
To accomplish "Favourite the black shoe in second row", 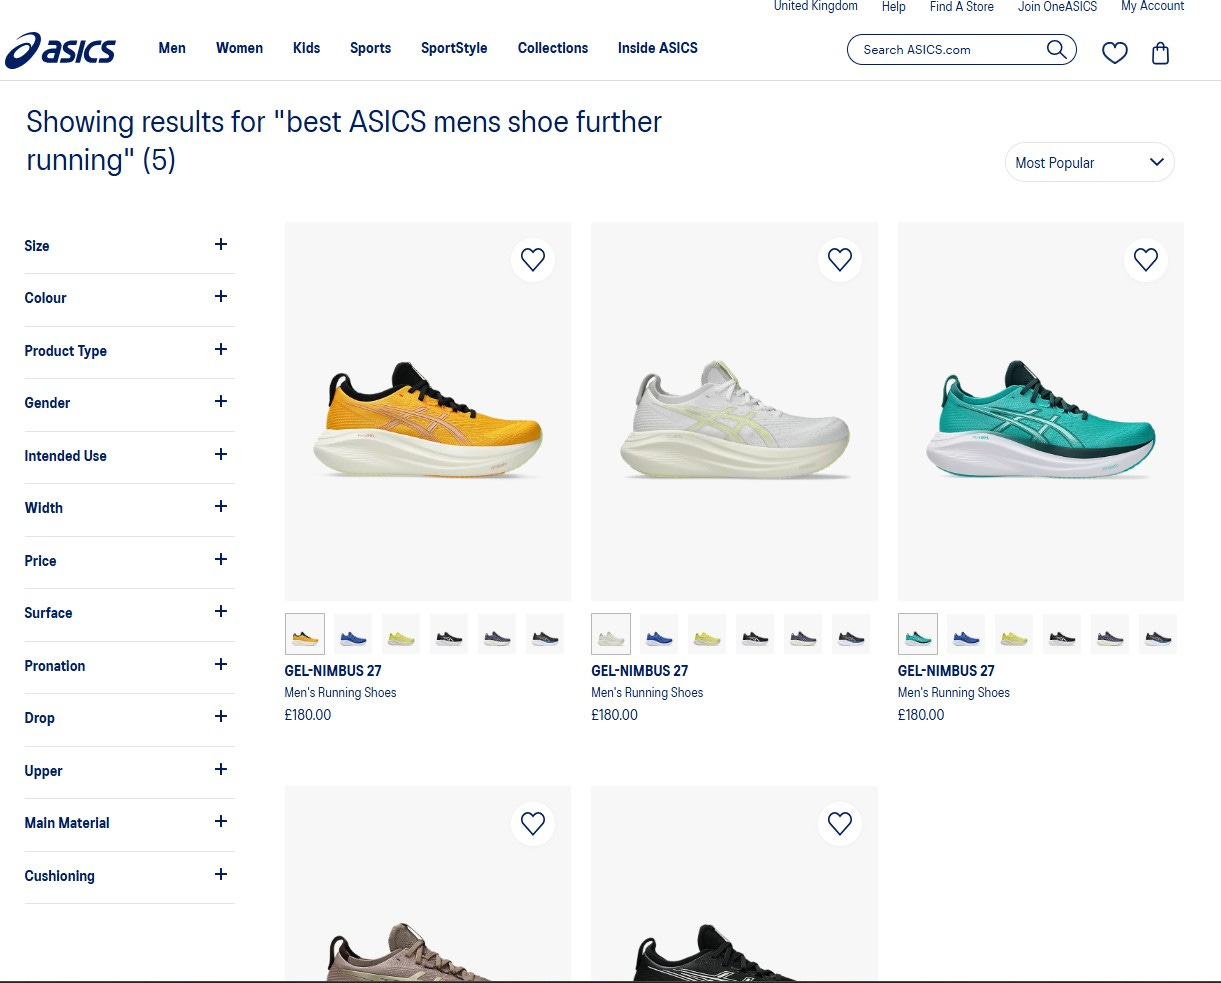I will click(x=840, y=823).
